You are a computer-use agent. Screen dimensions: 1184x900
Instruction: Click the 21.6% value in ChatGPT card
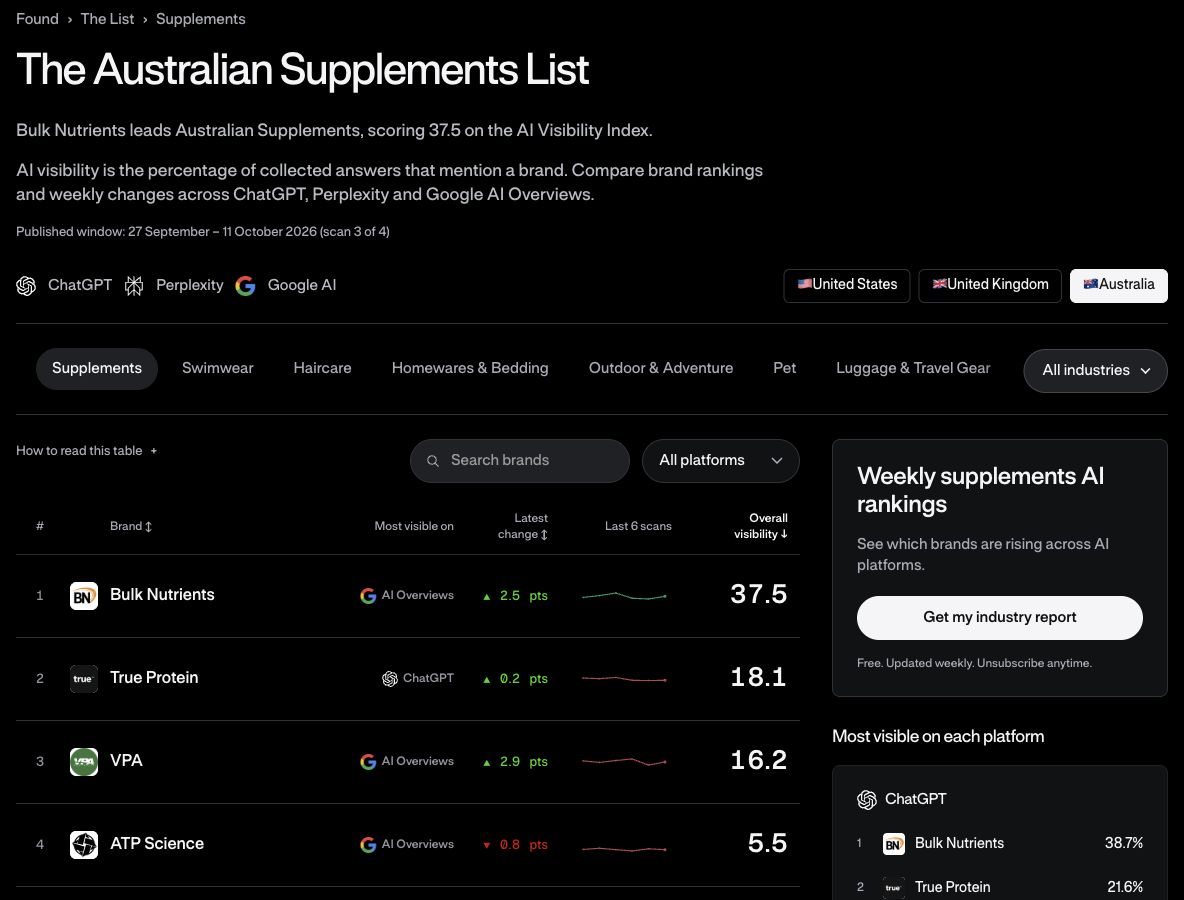click(1124, 887)
